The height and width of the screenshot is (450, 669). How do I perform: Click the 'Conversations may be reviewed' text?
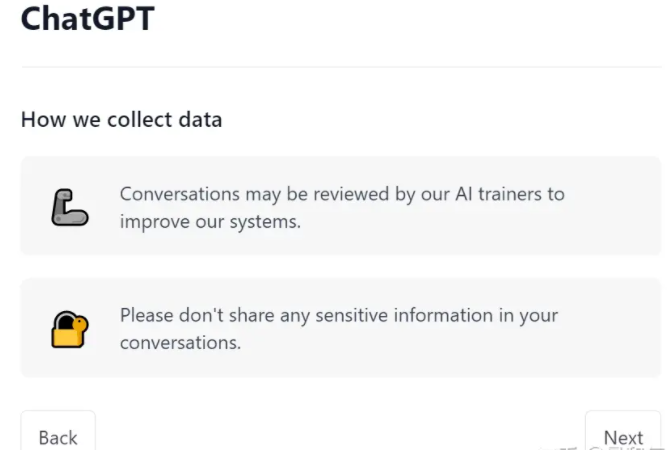coord(342,208)
